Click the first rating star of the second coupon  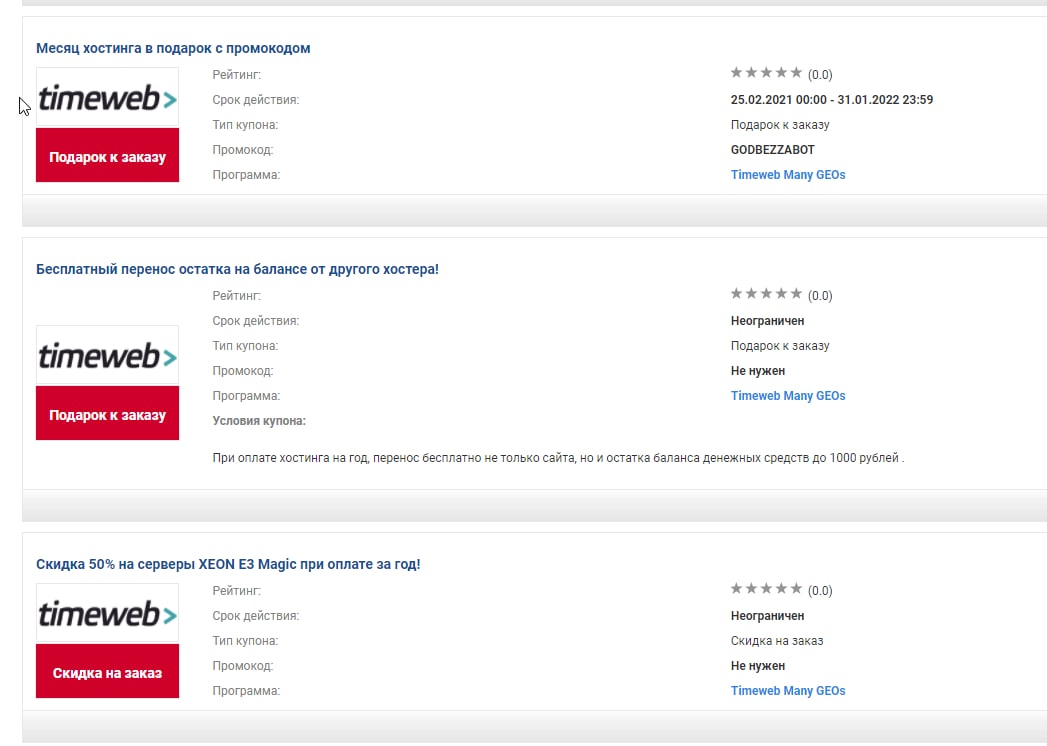(737, 293)
